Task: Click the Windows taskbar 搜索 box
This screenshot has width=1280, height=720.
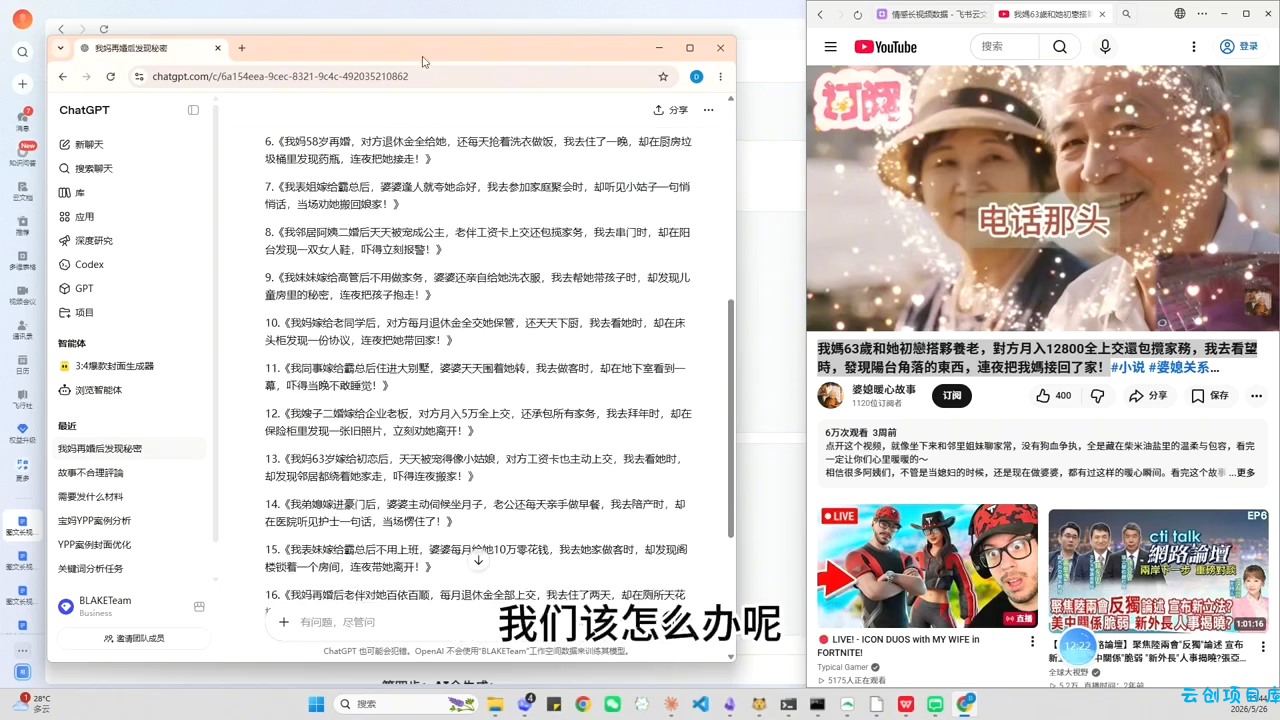Action: click(406, 704)
